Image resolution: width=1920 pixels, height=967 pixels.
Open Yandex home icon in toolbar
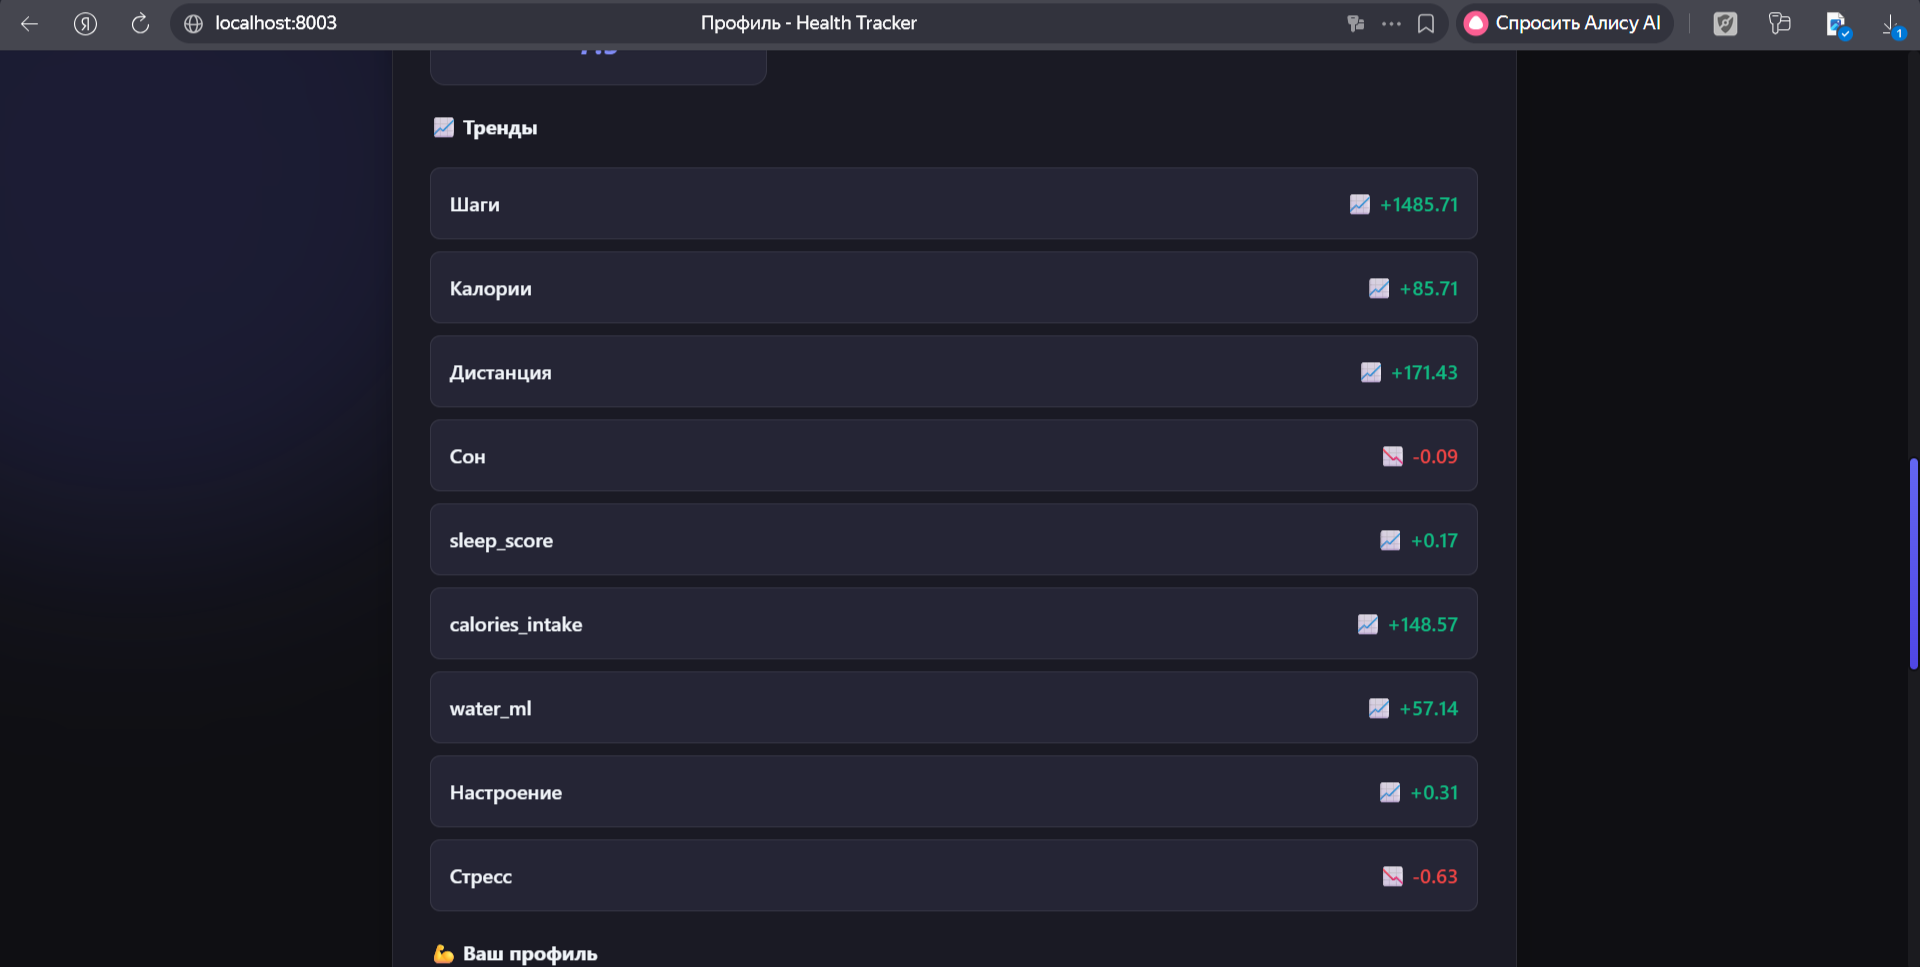(x=85, y=23)
